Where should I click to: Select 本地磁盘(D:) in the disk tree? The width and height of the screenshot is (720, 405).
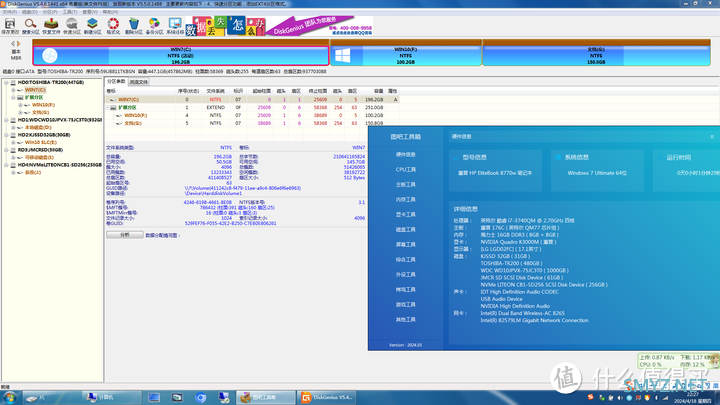pyautogui.click(x=38, y=128)
